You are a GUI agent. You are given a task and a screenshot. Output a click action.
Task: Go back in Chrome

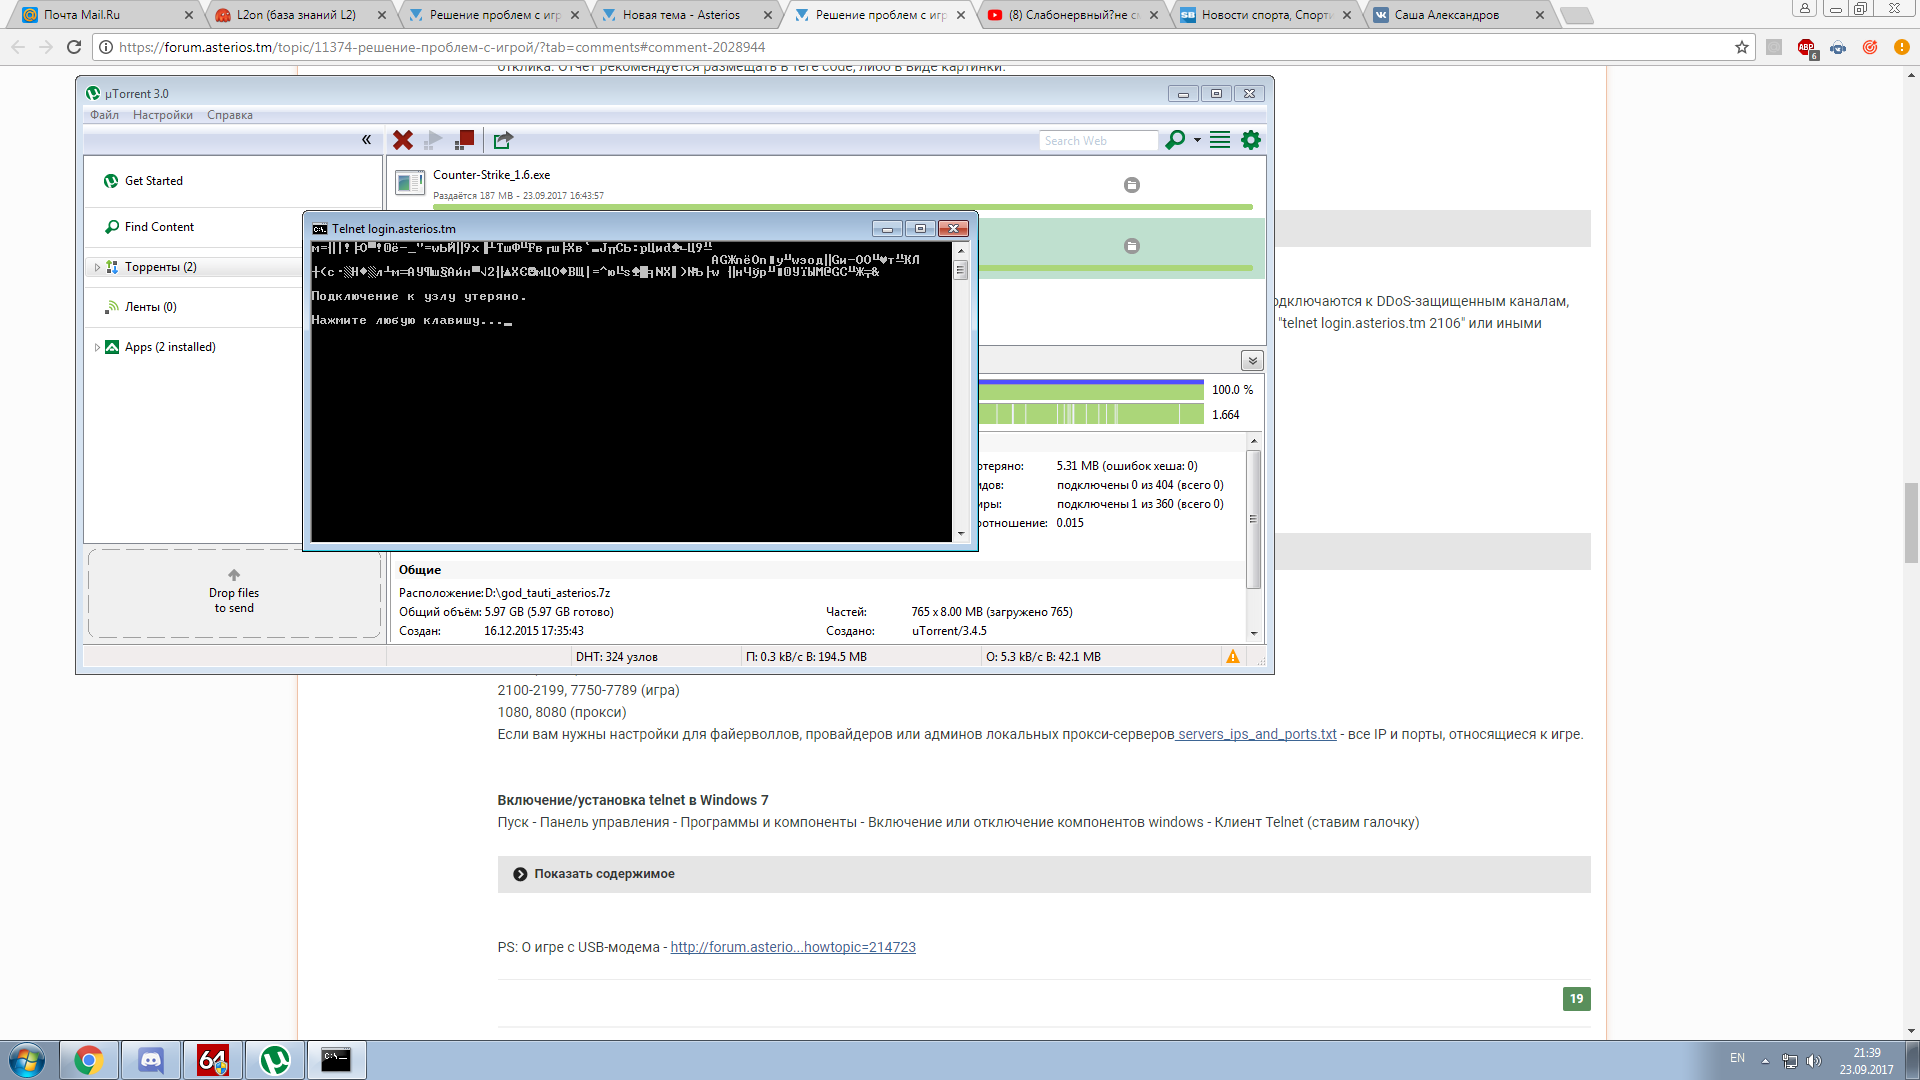click(x=18, y=47)
